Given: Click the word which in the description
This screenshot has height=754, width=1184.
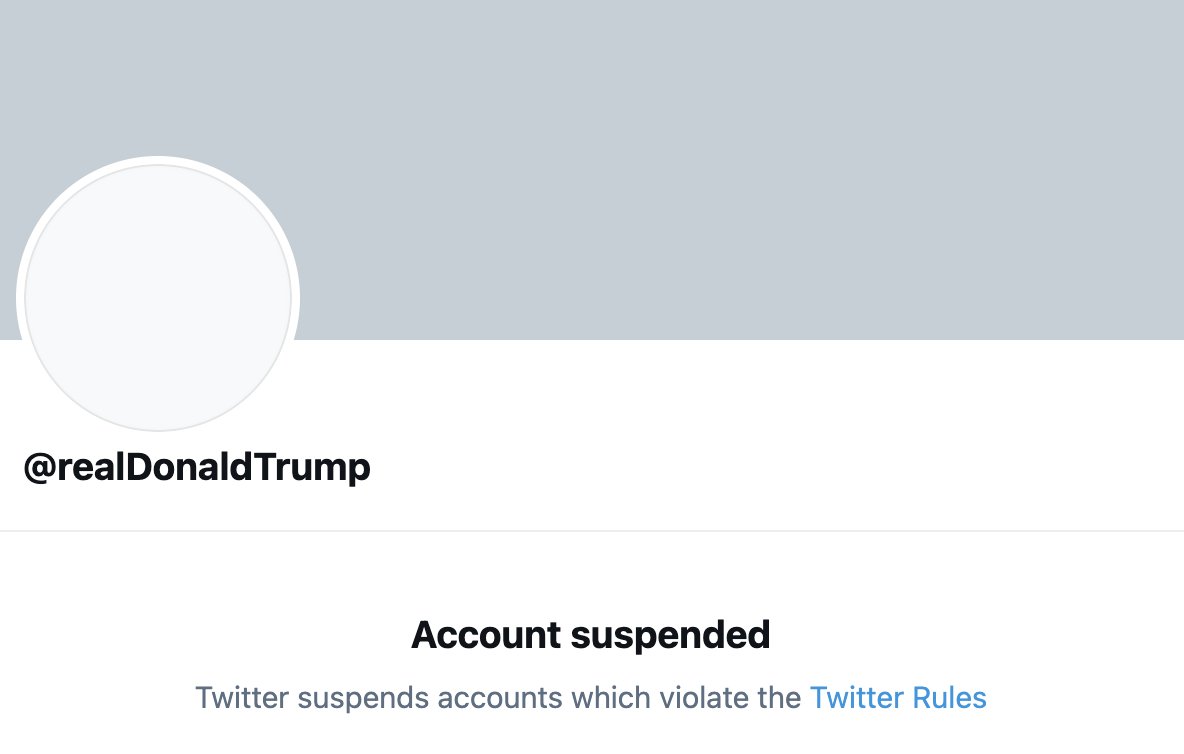Looking at the screenshot, I should click(x=611, y=698).
